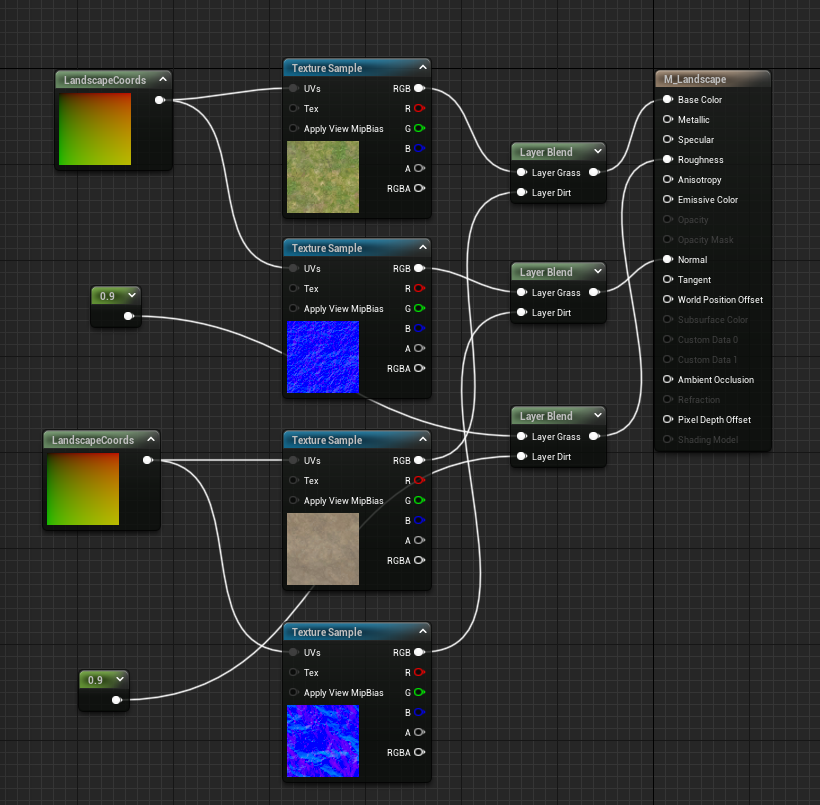This screenshot has height=805, width=820.
Task: Click the Normal input pin on M_Landscape
Action: [x=667, y=260]
